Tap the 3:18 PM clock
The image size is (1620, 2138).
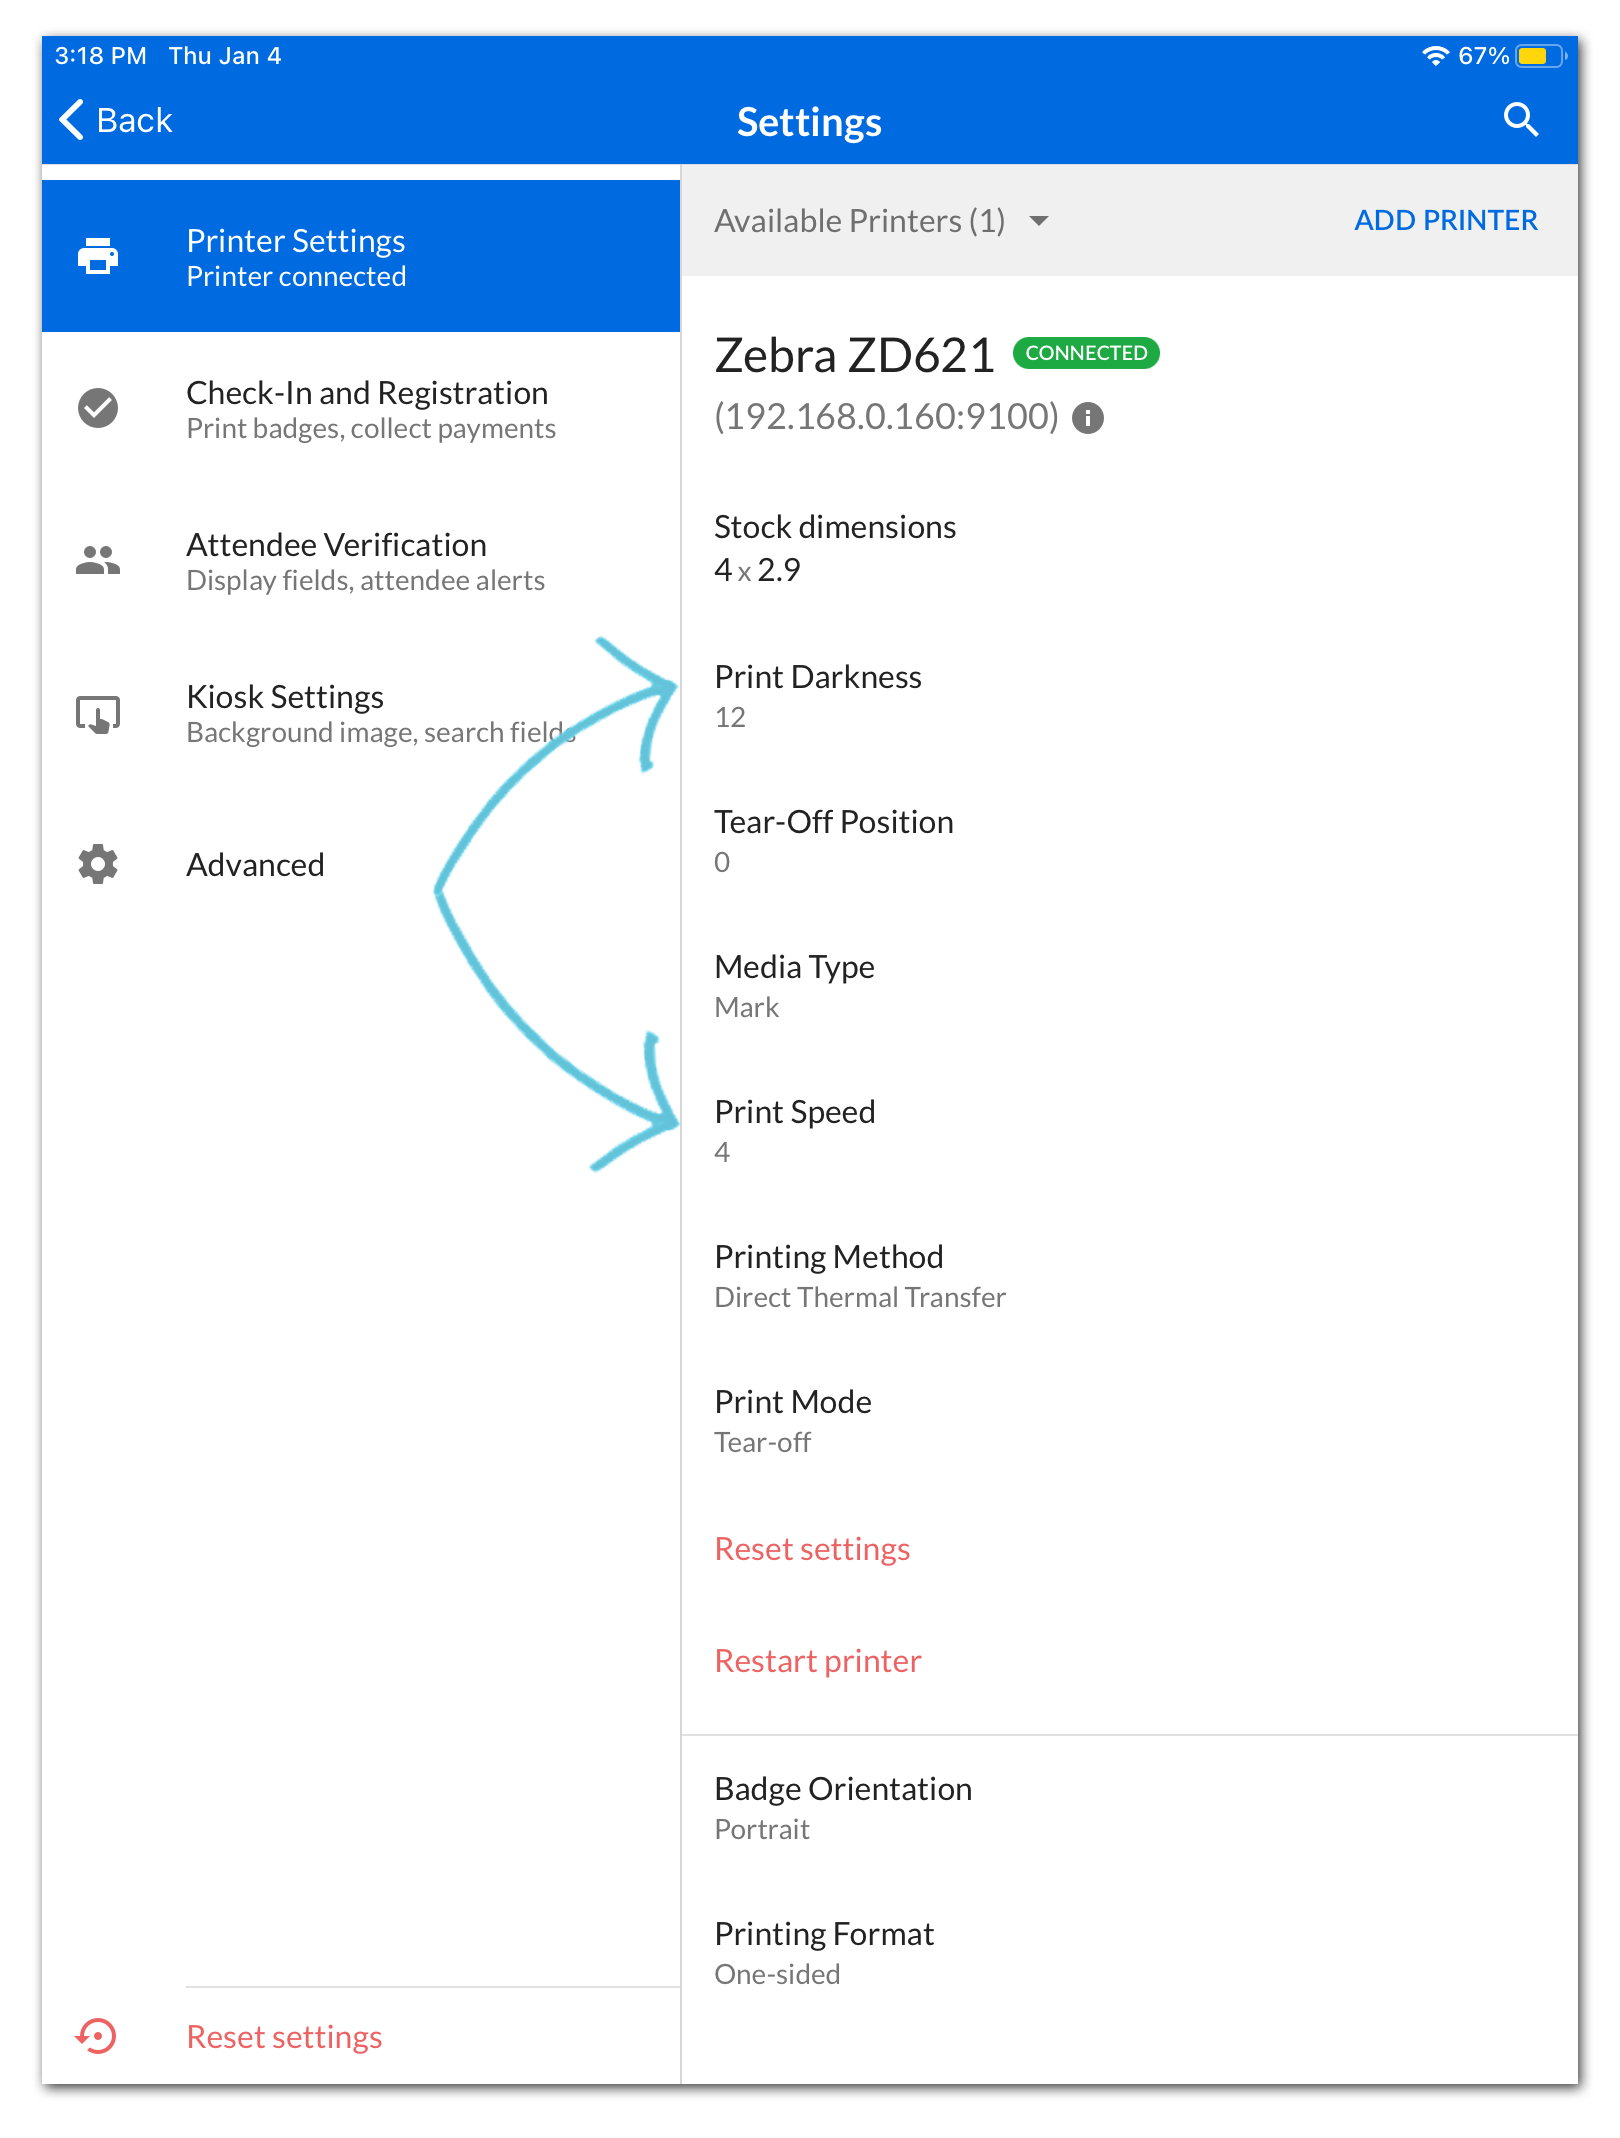click(100, 56)
